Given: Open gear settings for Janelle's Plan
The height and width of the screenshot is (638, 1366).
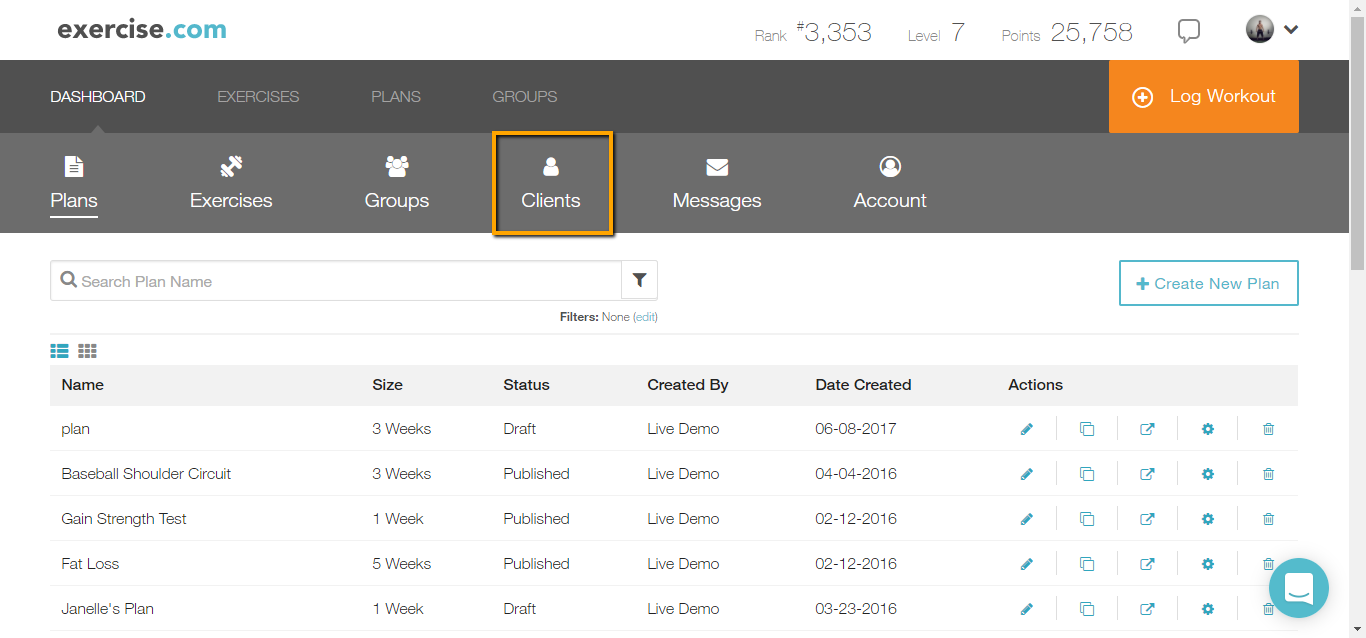Looking at the screenshot, I should click(x=1208, y=609).
